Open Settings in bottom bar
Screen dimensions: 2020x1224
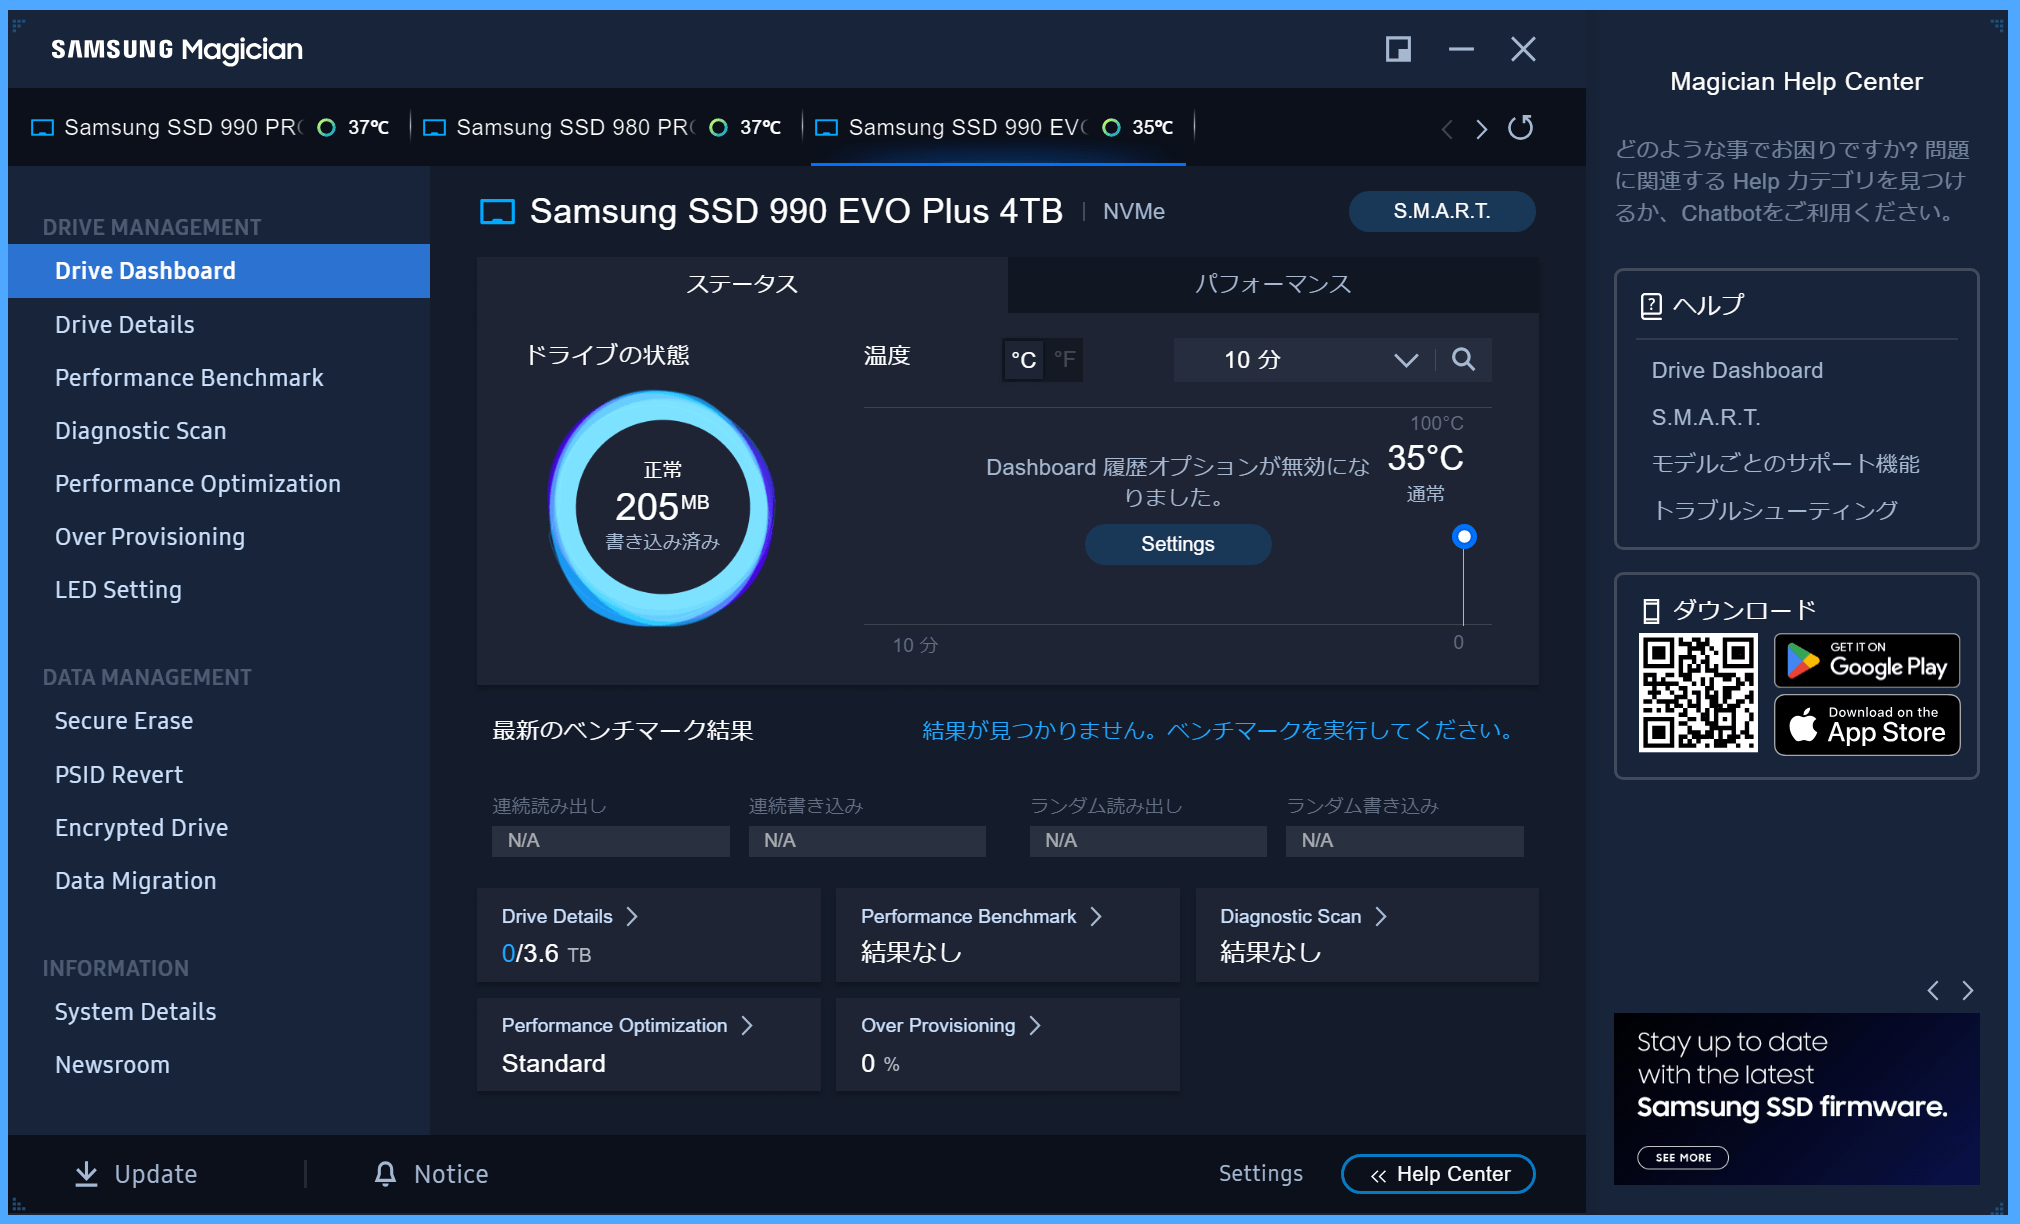(x=1260, y=1174)
